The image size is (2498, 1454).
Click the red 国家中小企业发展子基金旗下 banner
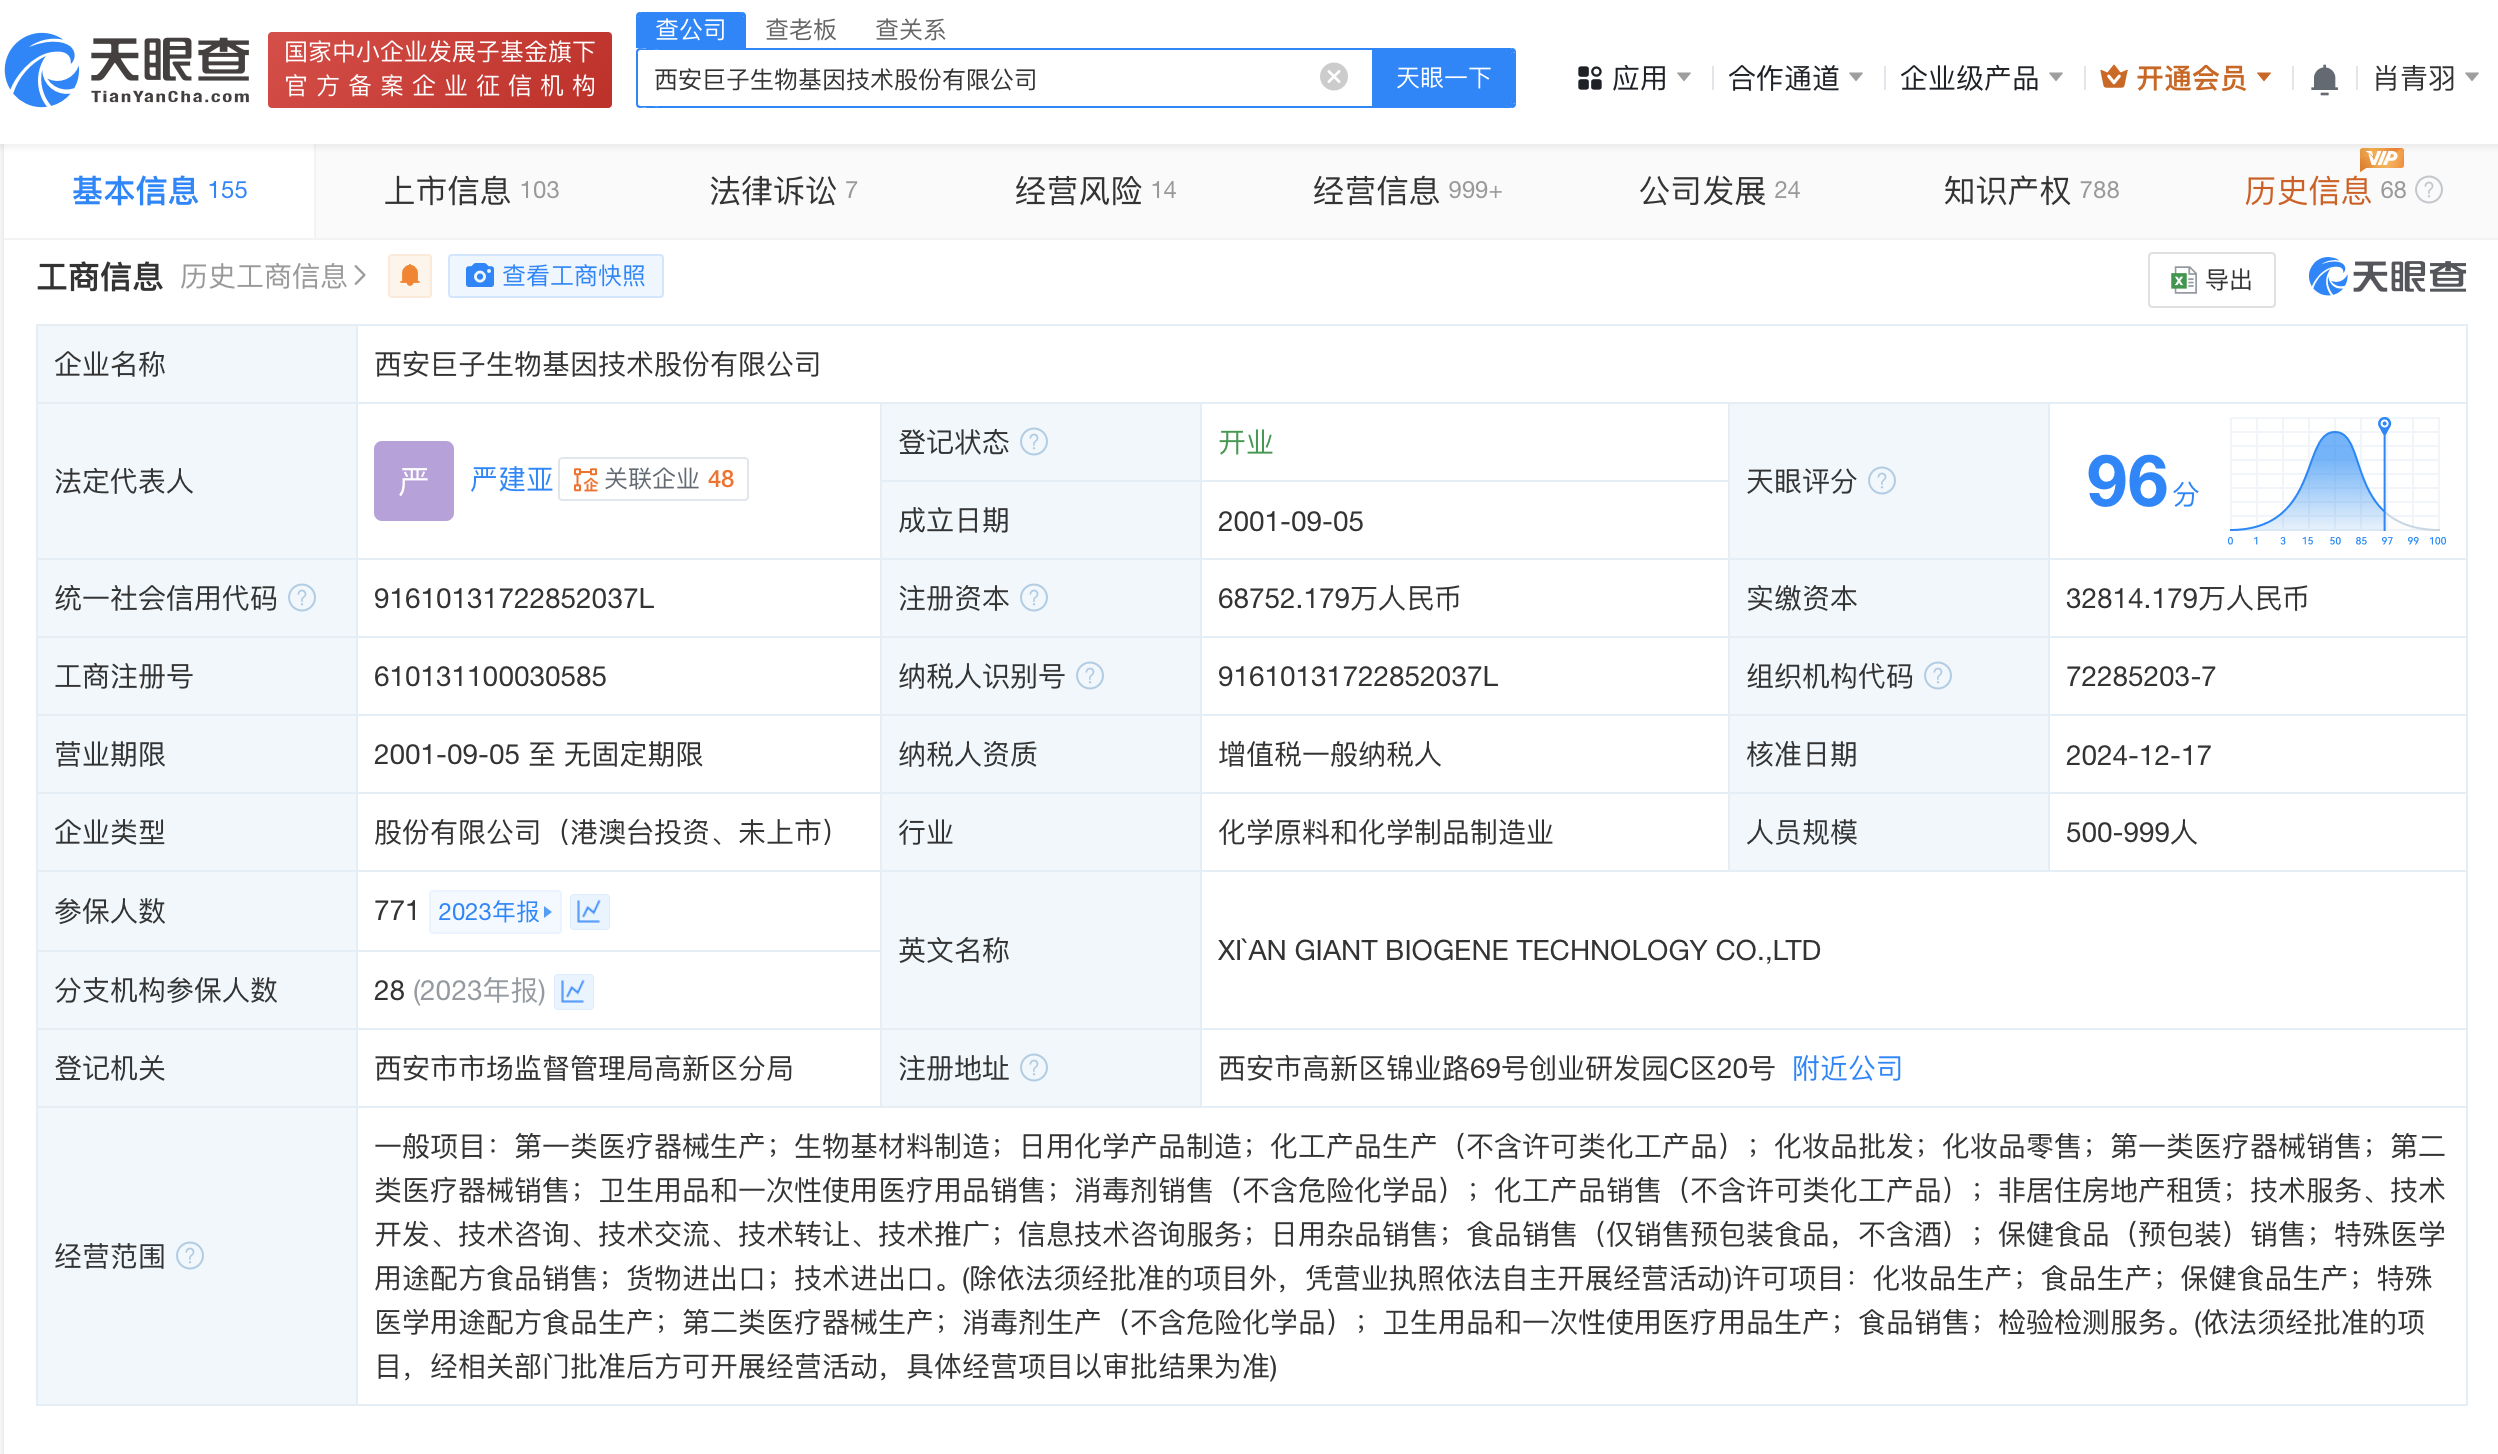coord(440,69)
